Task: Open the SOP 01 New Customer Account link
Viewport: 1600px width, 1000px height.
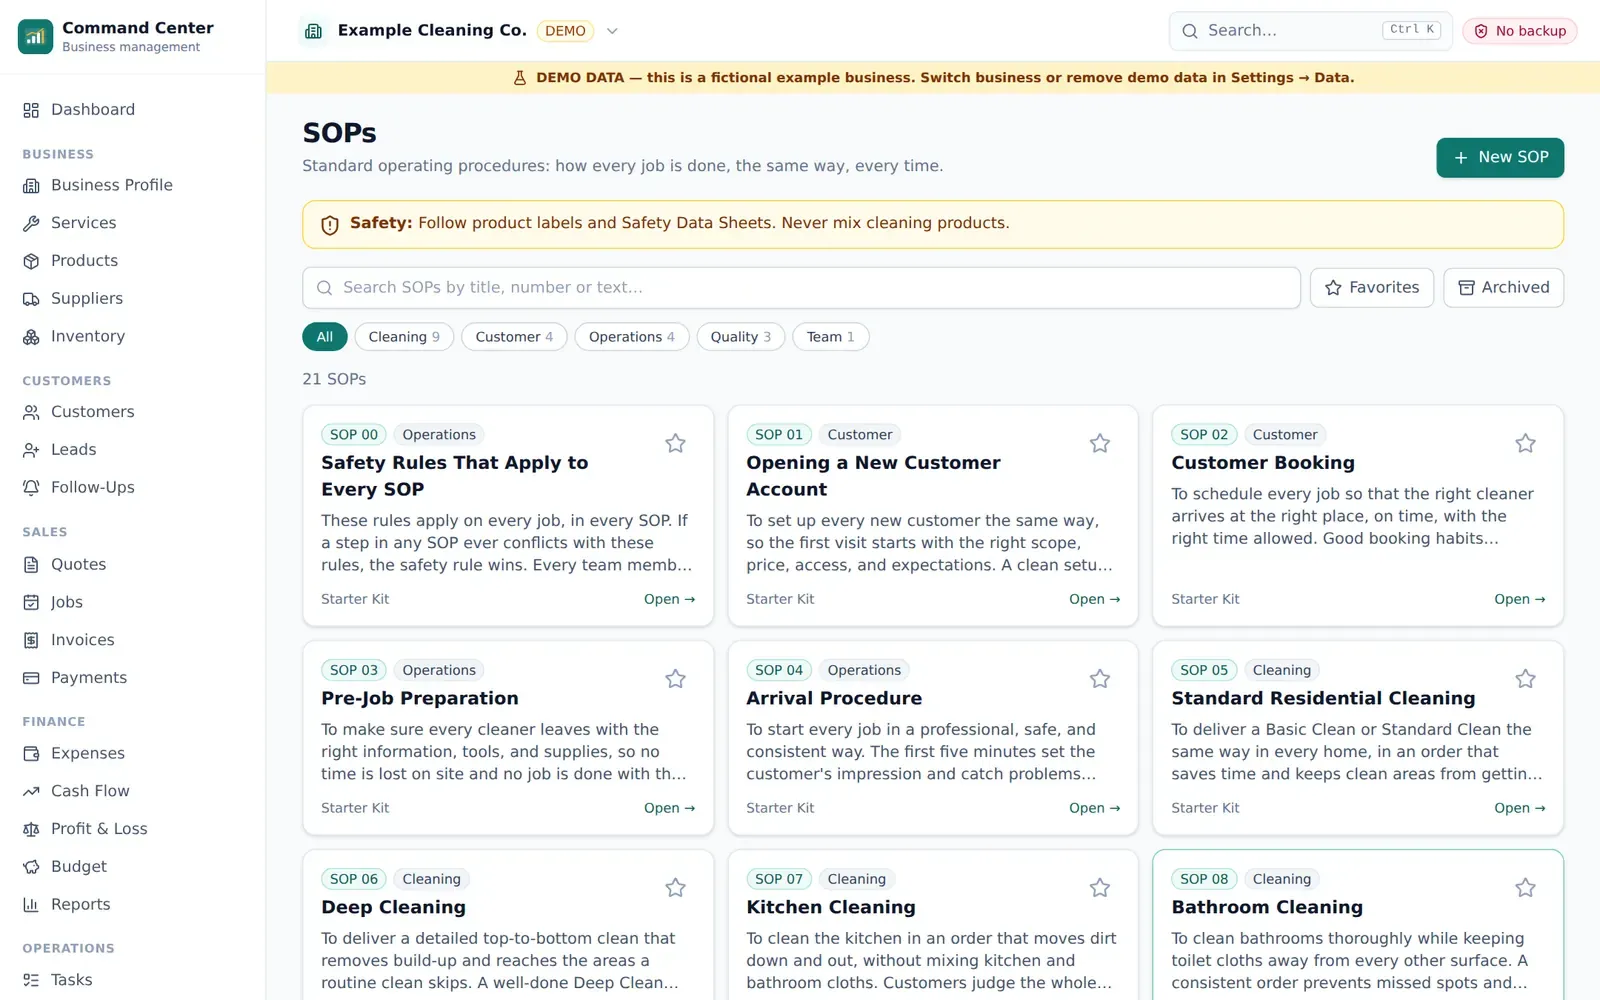Action: 1094,599
